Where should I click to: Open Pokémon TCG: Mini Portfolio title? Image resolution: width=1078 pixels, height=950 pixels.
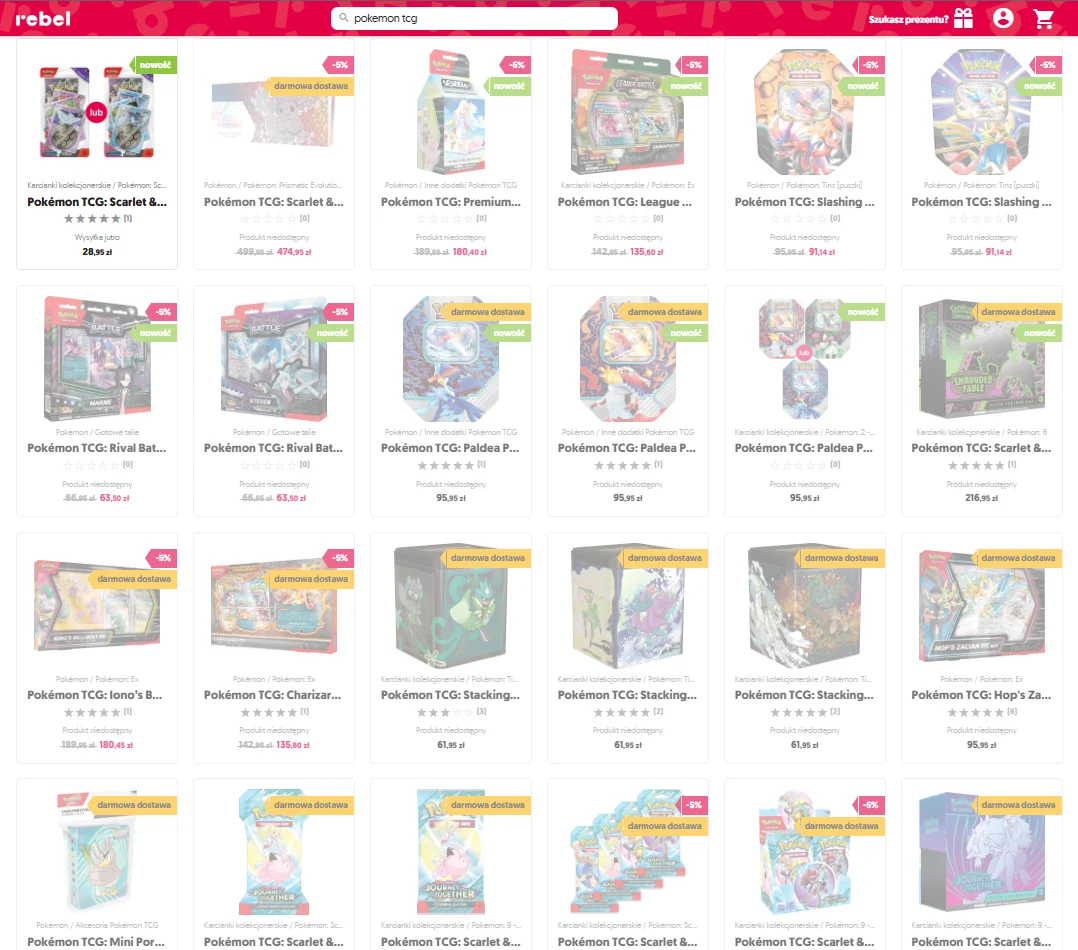96,942
